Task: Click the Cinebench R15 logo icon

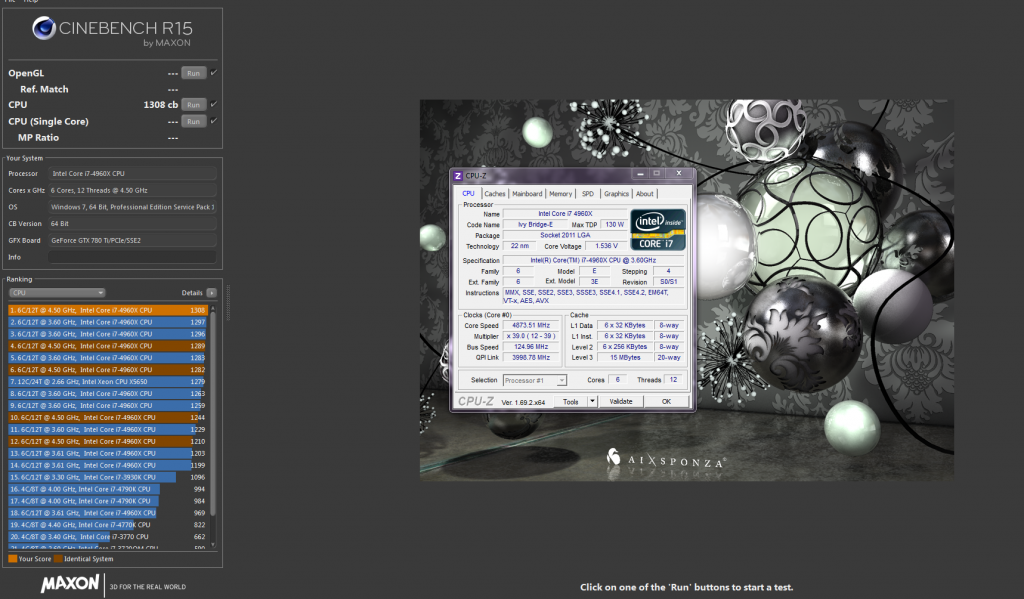Action: 44,28
